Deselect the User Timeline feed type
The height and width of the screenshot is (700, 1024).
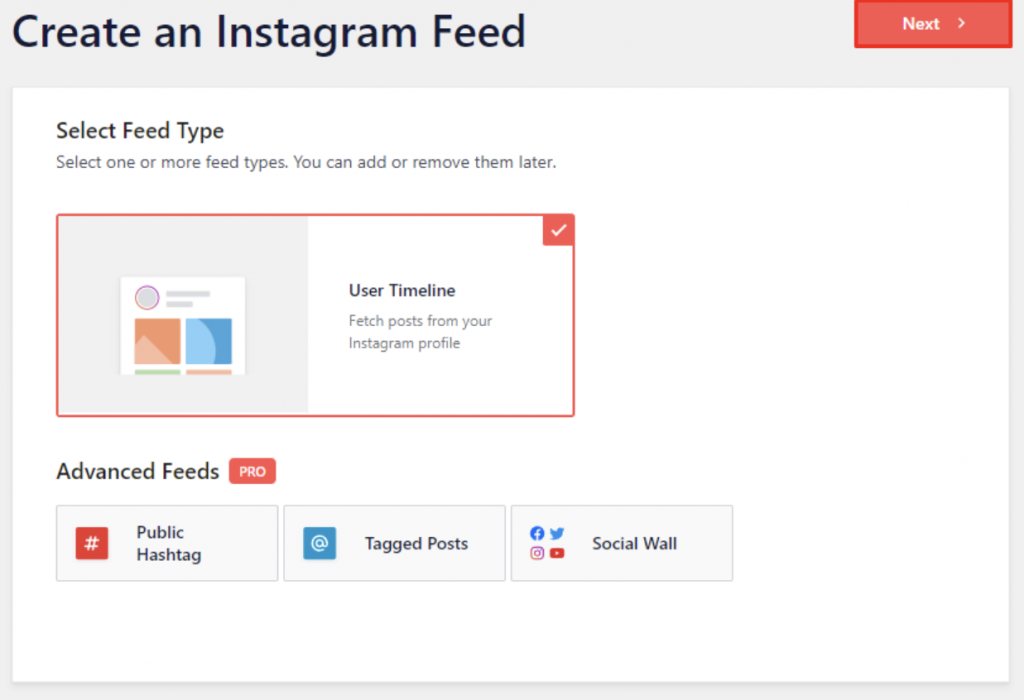316,315
